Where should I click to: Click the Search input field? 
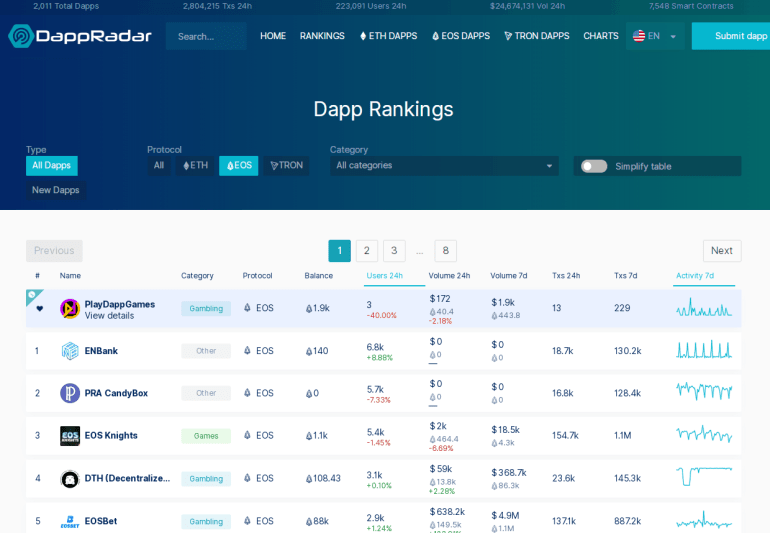coord(206,36)
